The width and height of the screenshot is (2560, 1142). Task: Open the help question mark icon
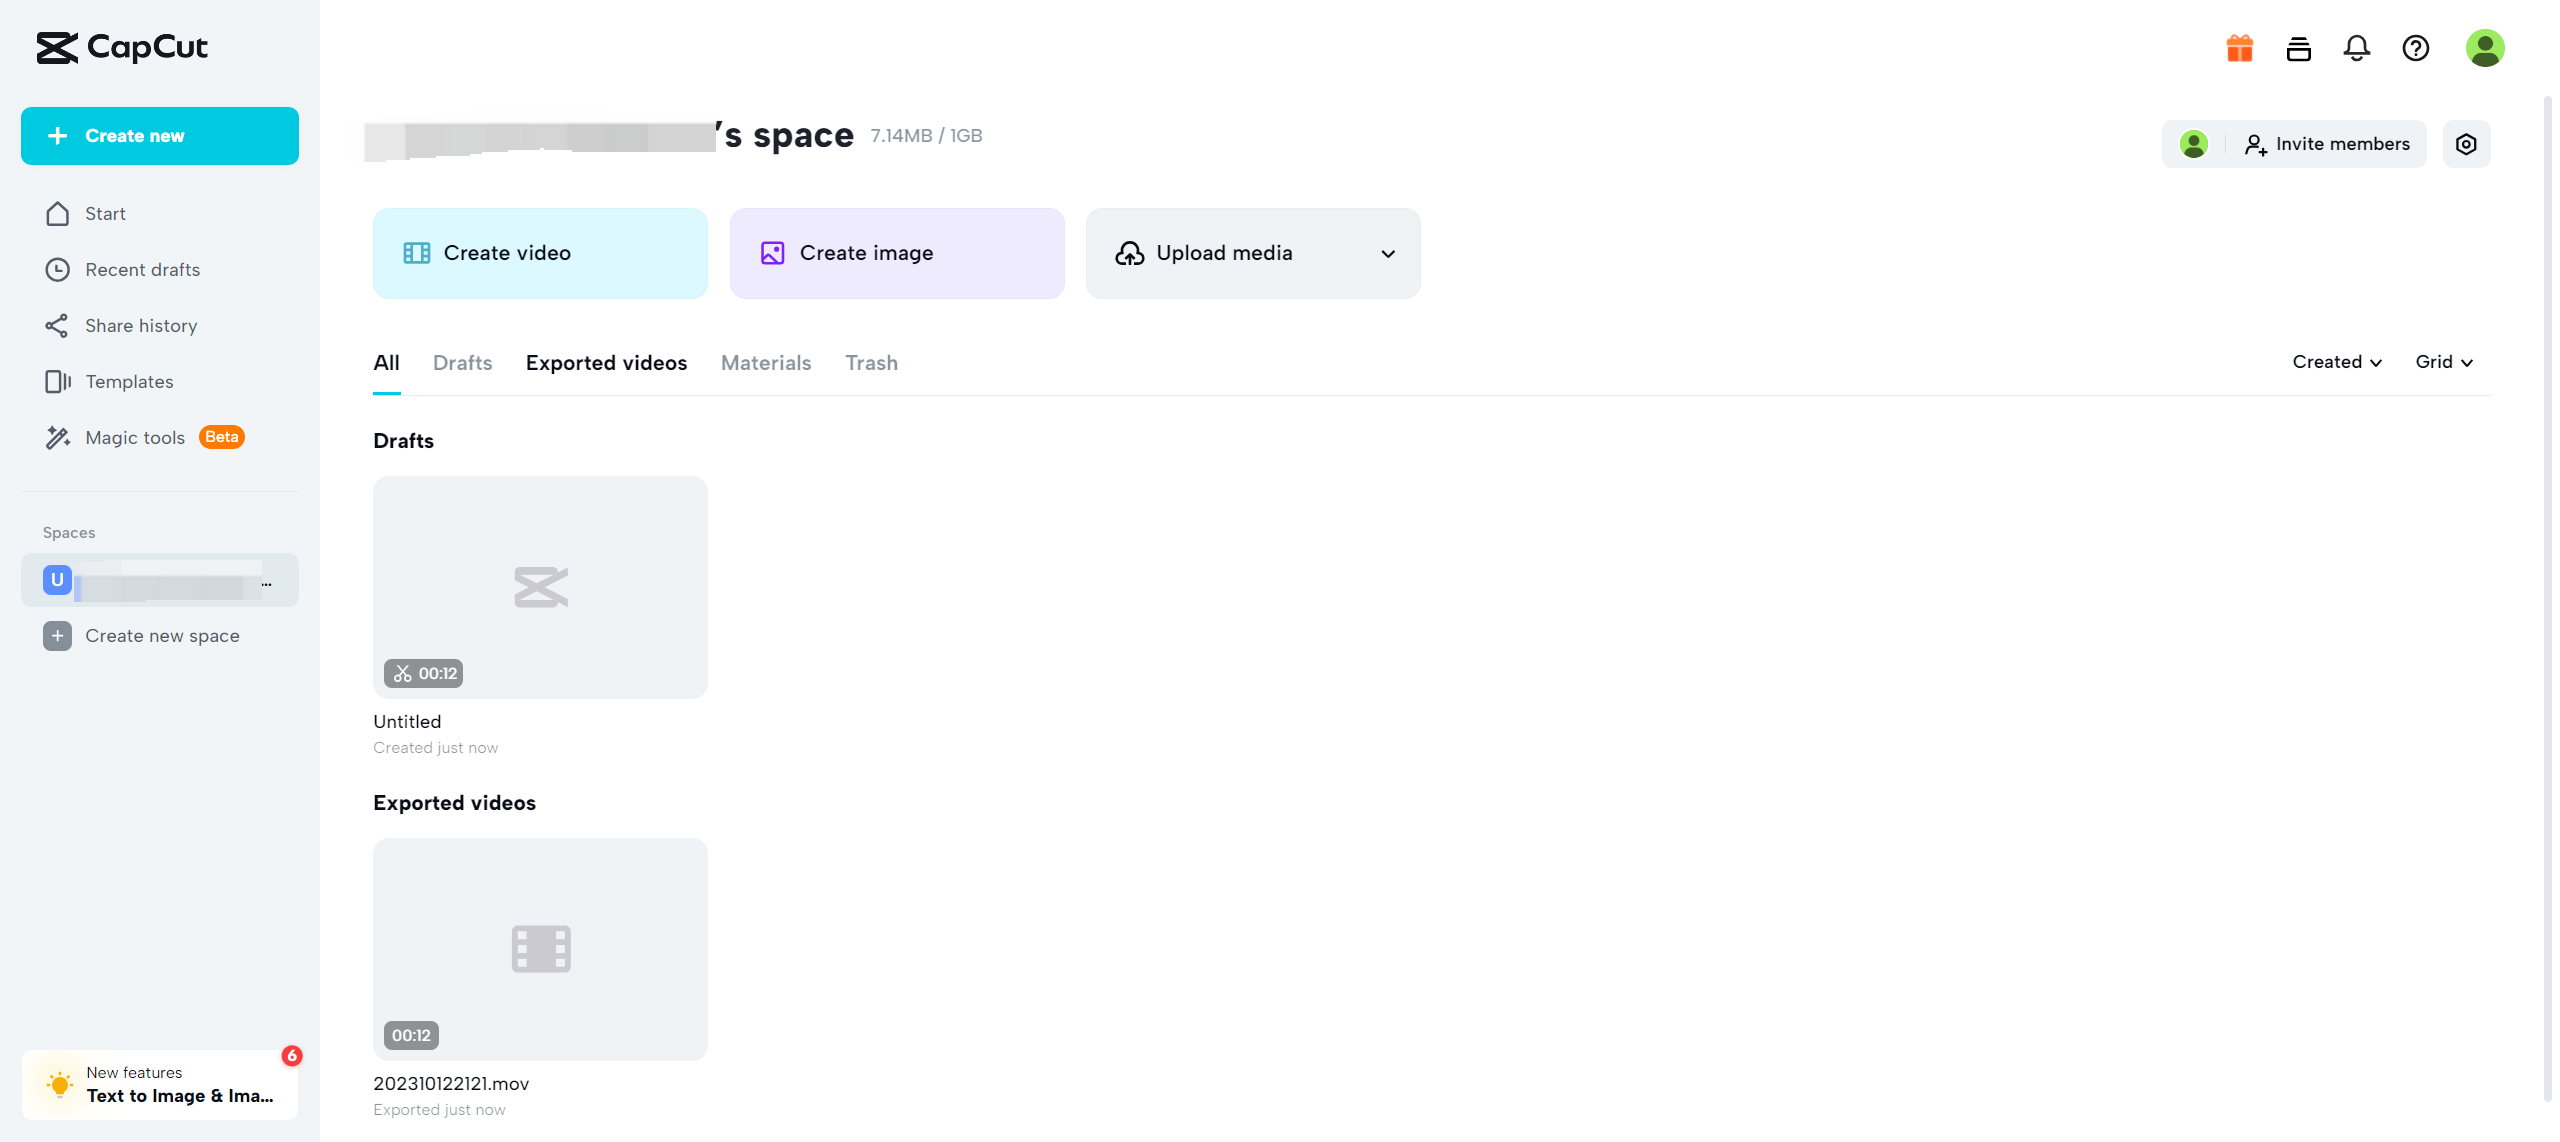[2415, 48]
